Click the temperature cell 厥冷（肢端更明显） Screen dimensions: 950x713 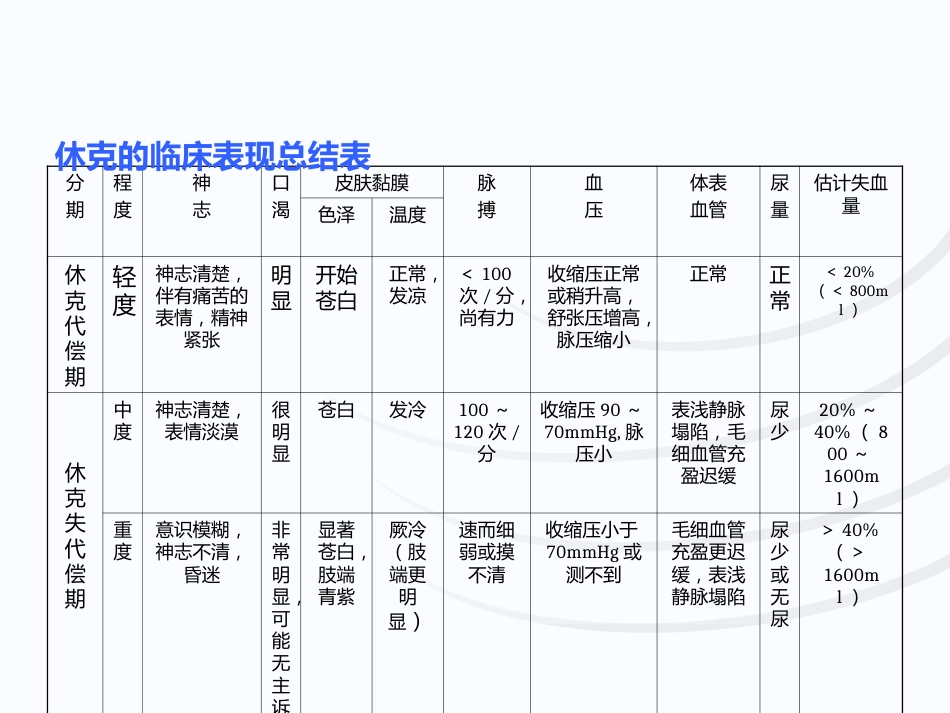408,613
